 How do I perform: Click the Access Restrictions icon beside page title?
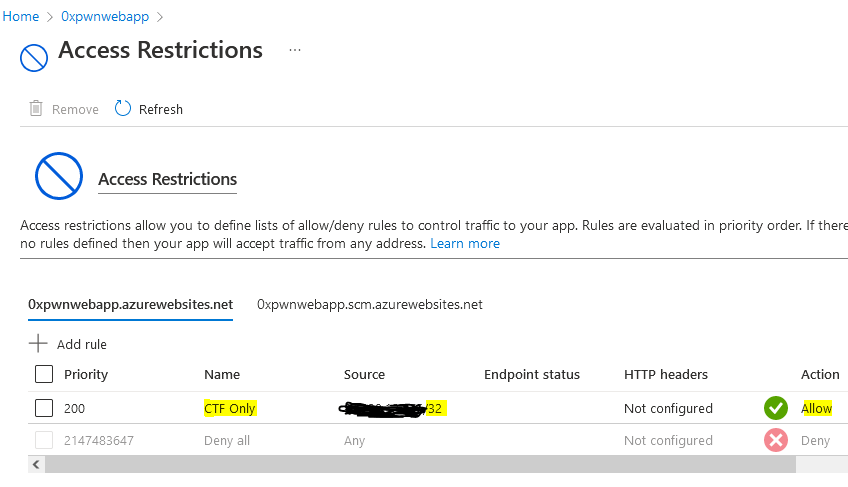pos(34,58)
